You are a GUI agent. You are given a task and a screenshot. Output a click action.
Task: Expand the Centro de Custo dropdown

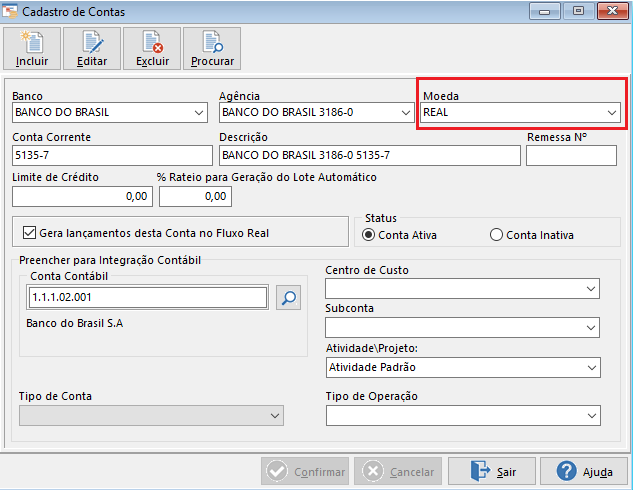coord(462,289)
